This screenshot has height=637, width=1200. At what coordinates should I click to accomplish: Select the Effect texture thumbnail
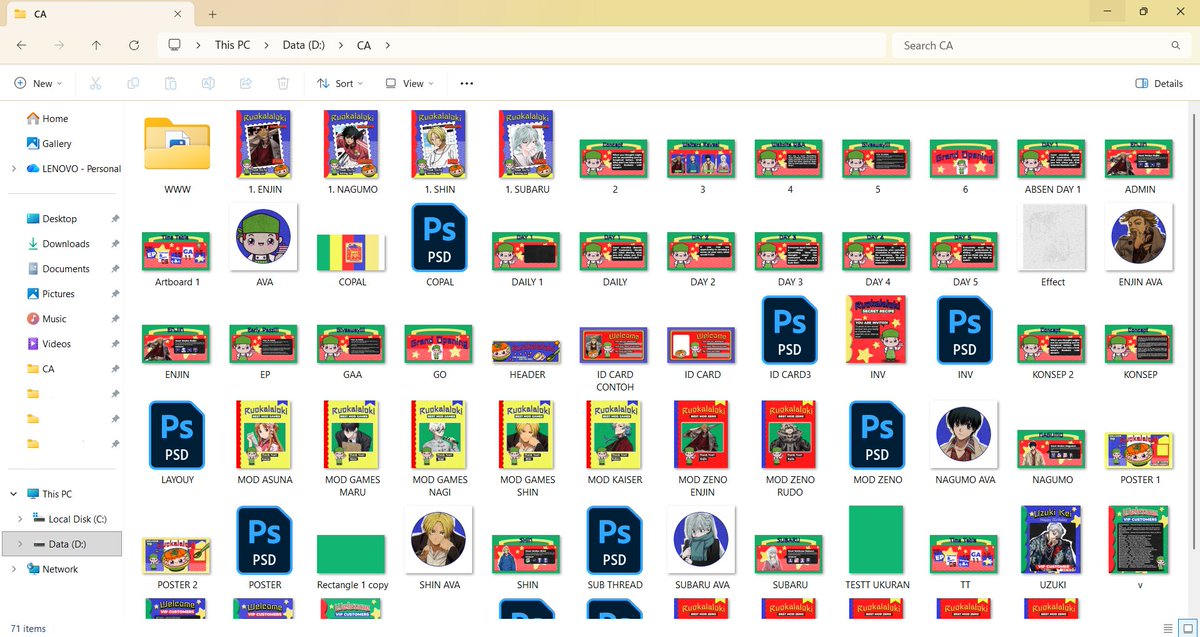[1052, 237]
